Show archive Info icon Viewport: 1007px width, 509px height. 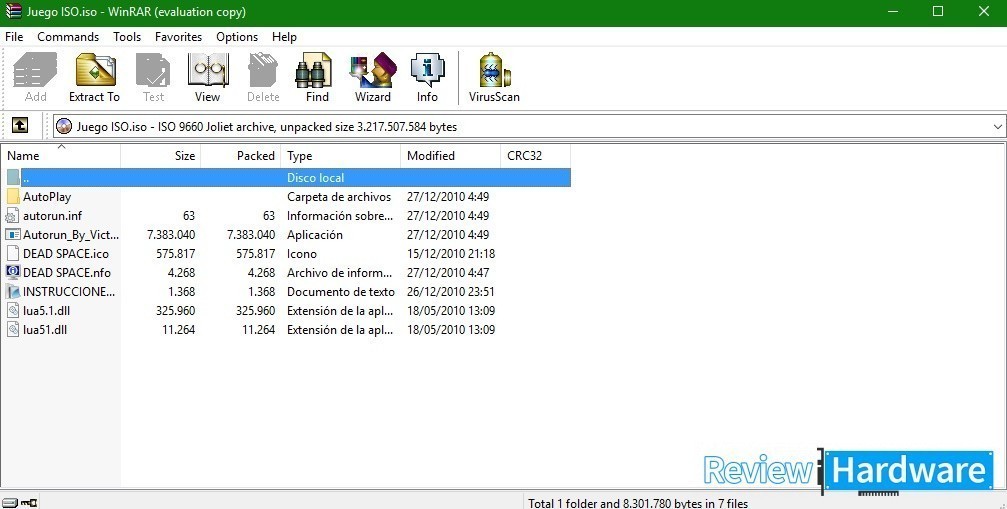pyautogui.click(x=427, y=70)
